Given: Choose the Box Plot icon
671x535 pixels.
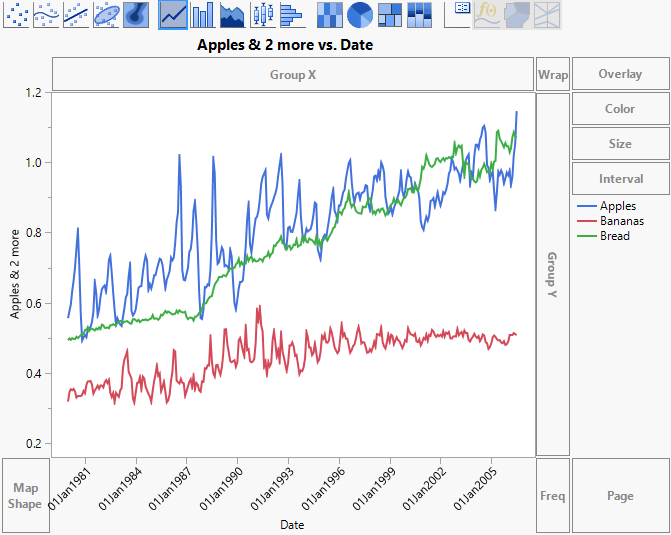Looking at the screenshot, I should pyautogui.click(x=262, y=14).
